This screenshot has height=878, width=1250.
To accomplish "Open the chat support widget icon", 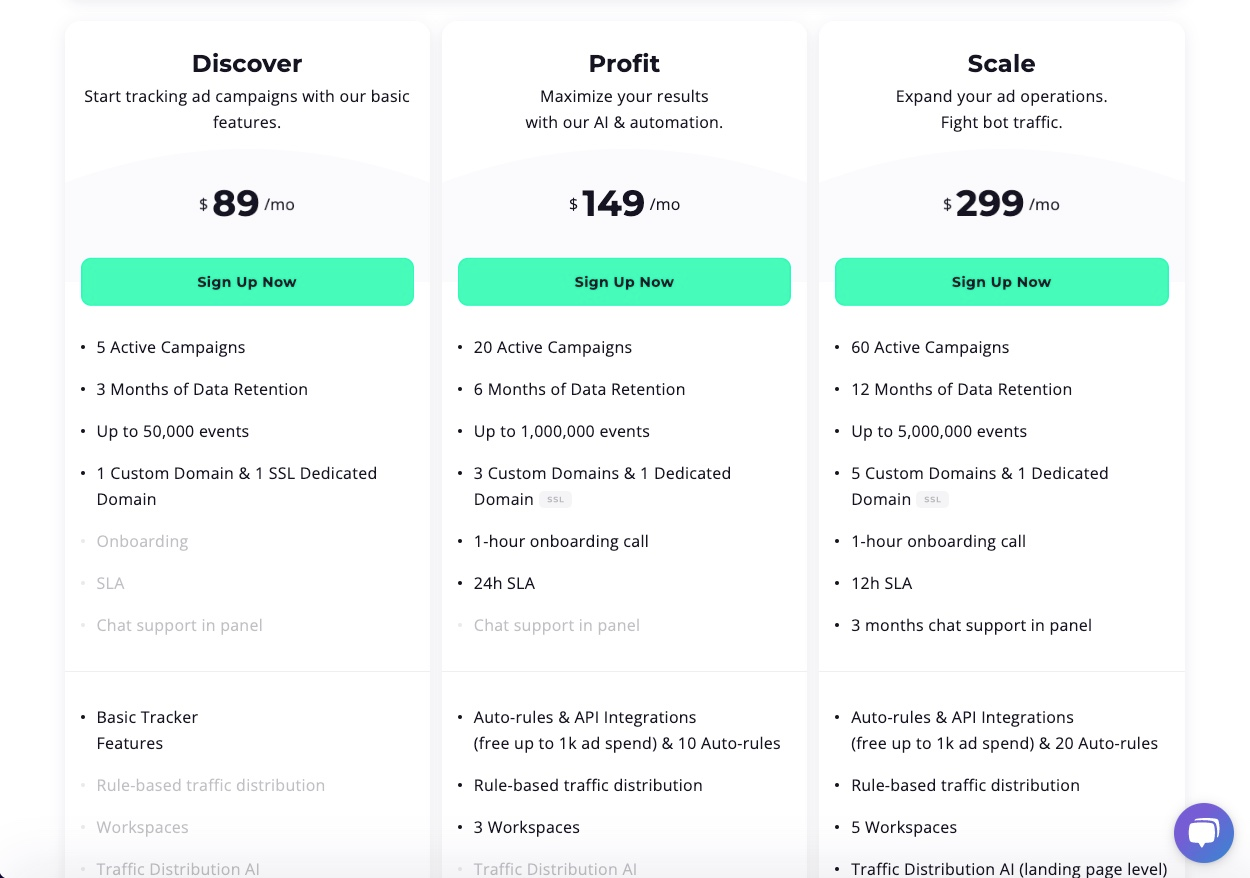I will (x=1204, y=832).
